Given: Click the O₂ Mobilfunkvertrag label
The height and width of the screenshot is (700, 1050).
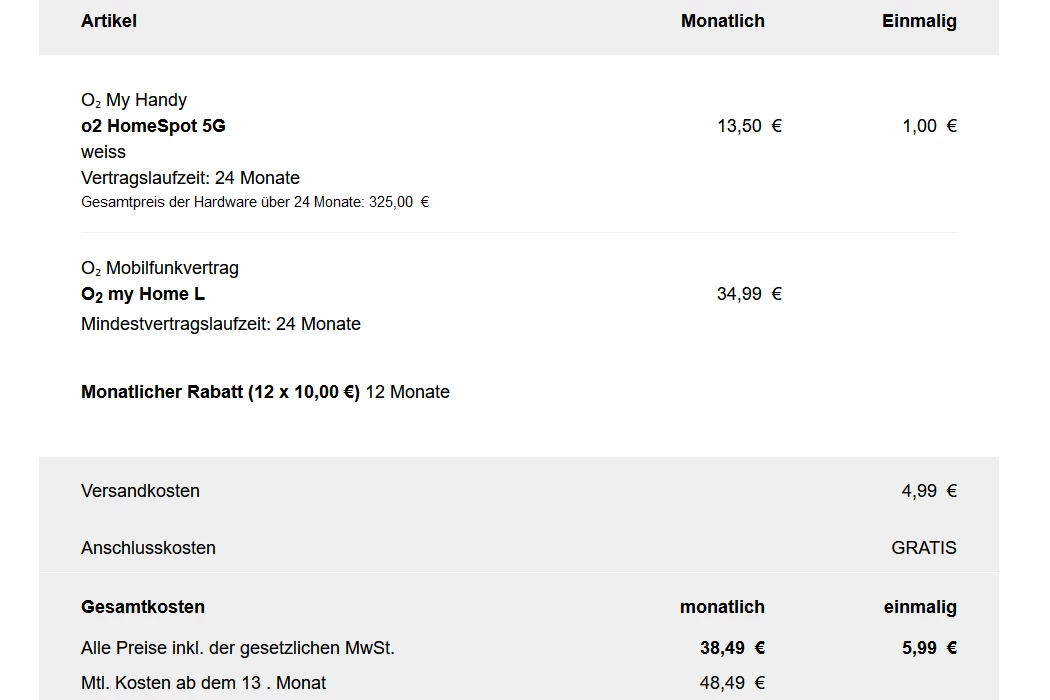Looking at the screenshot, I should [x=160, y=268].
